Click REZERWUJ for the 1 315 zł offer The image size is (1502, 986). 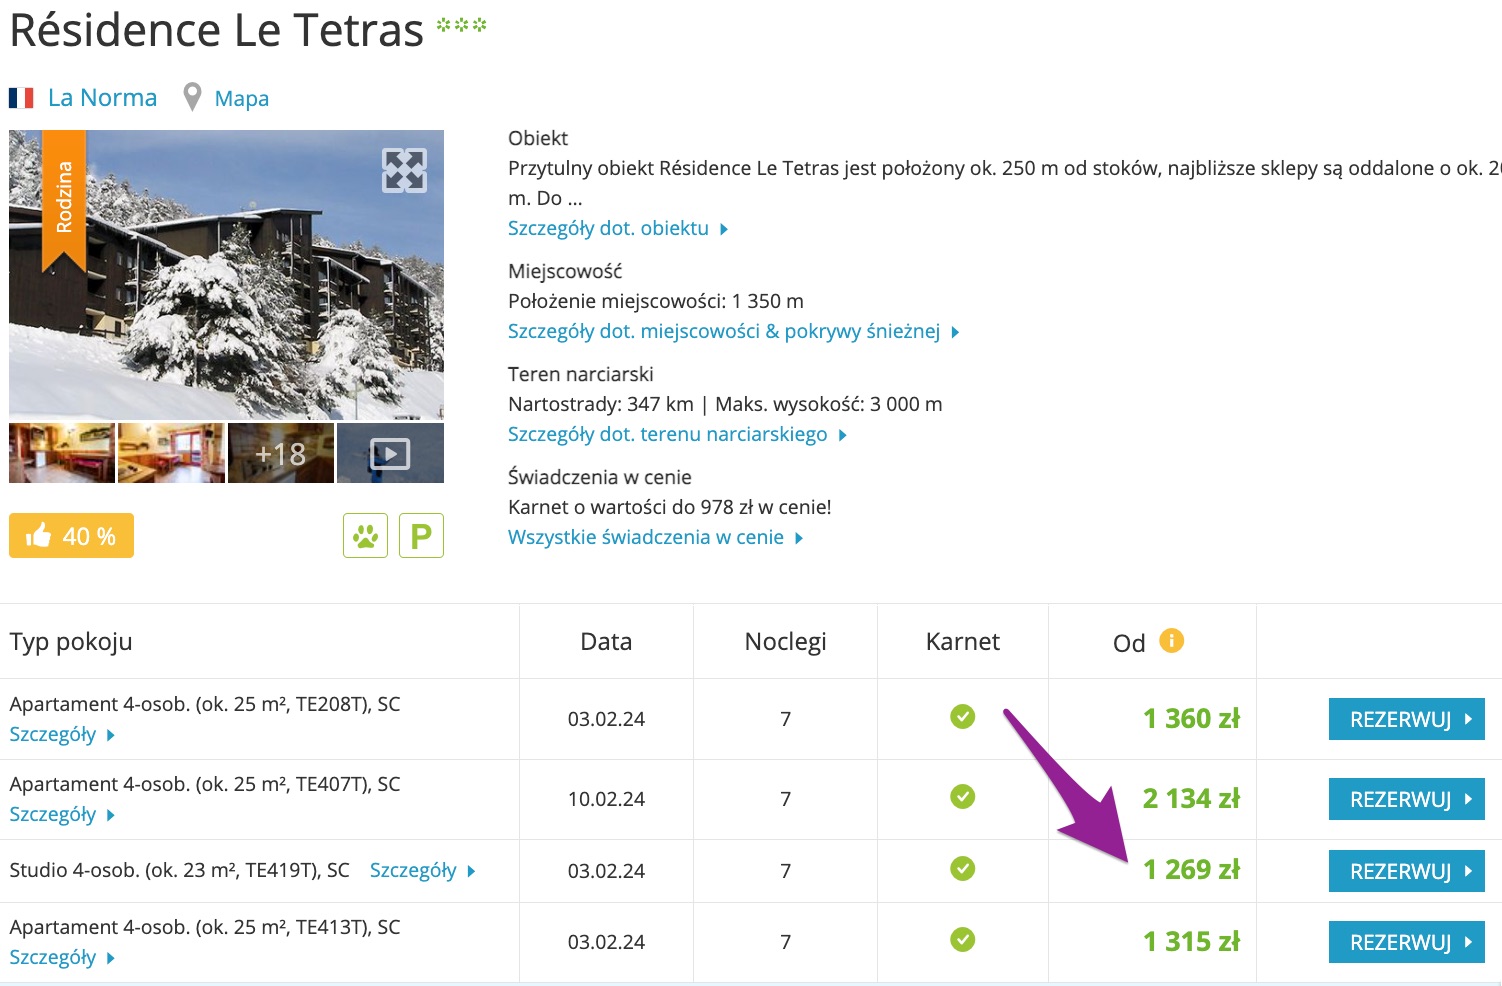click(x=1406, y=942)
